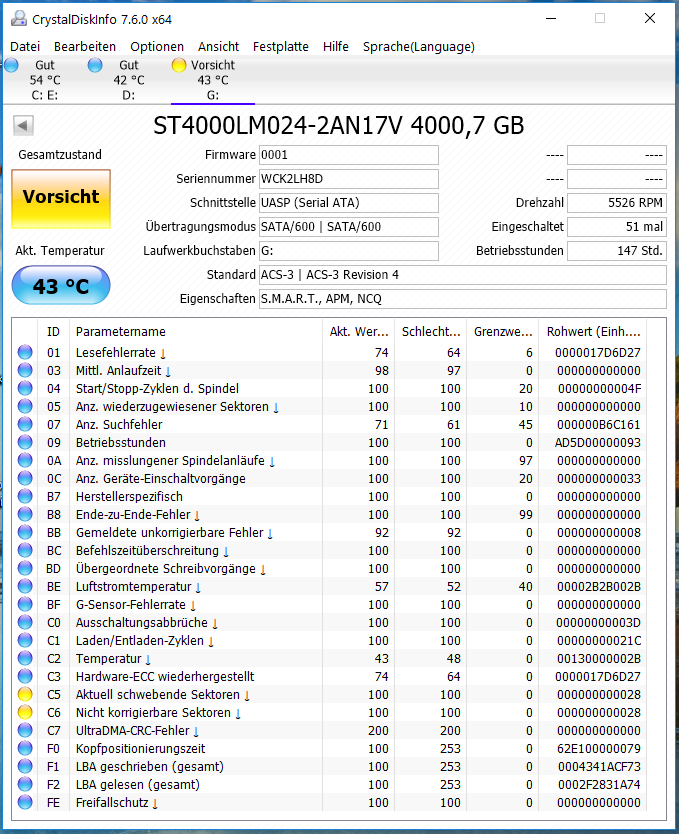Click the Laden/Entladen-Zyklen parameter name
Screen dimensions: 679x834
coord(140,640)
